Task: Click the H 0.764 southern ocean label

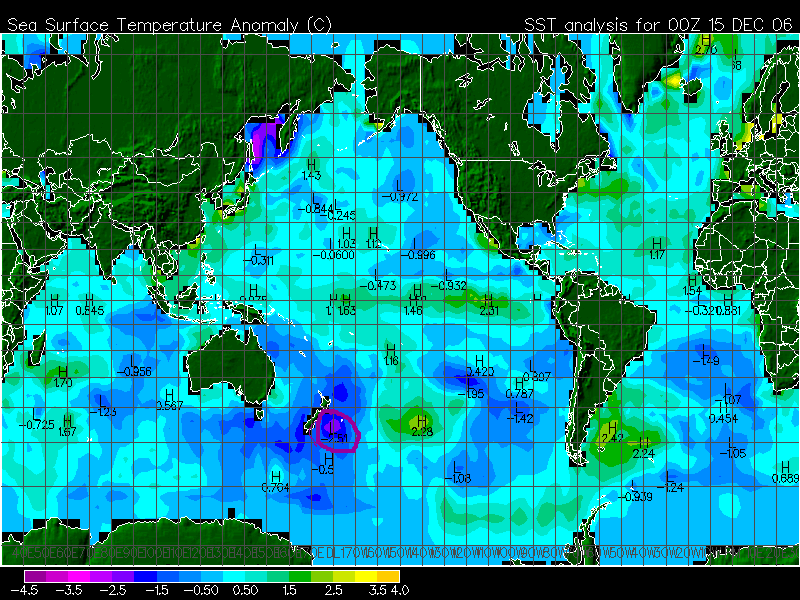Action: [x=276, y=482]
